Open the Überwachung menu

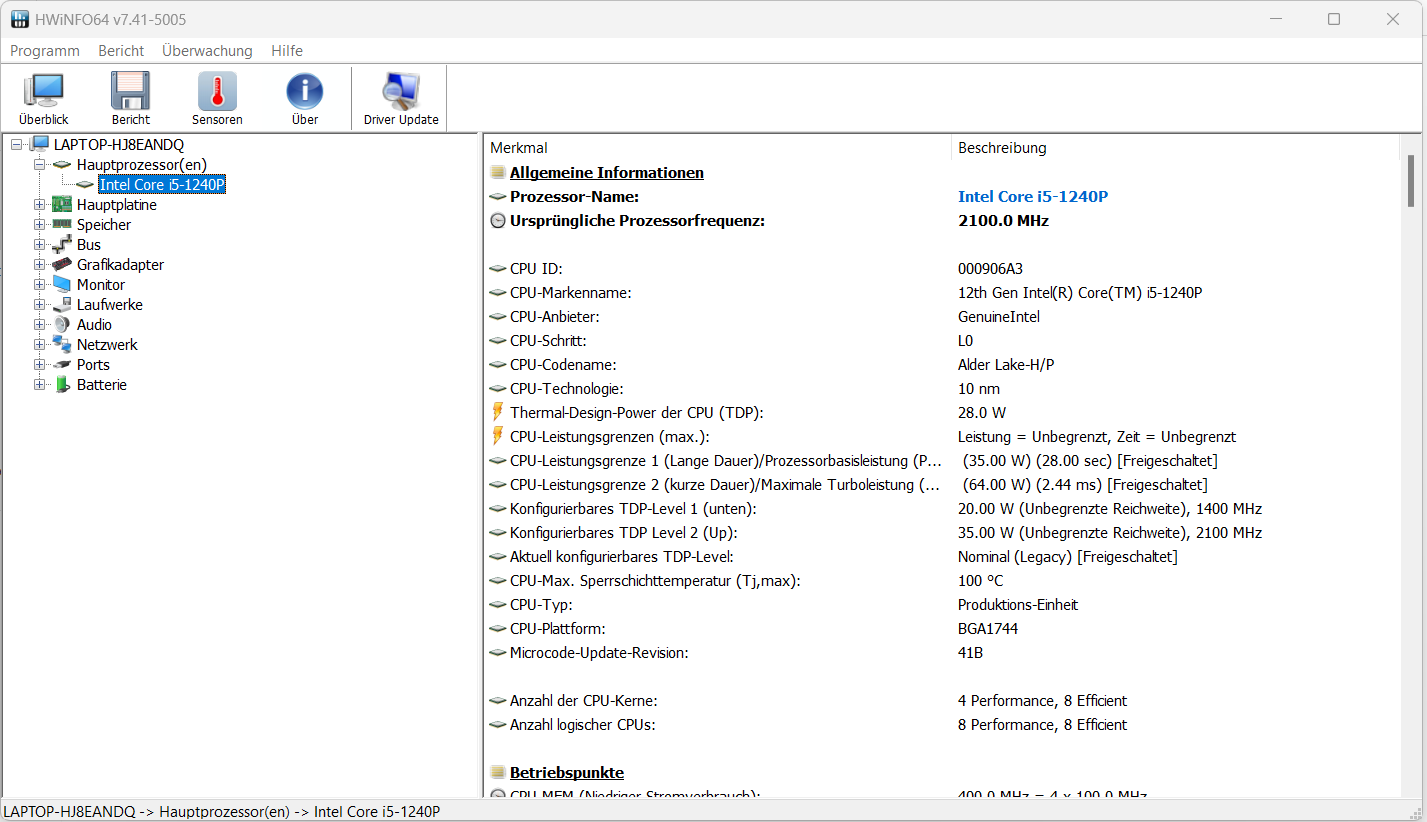pos(207,51)
